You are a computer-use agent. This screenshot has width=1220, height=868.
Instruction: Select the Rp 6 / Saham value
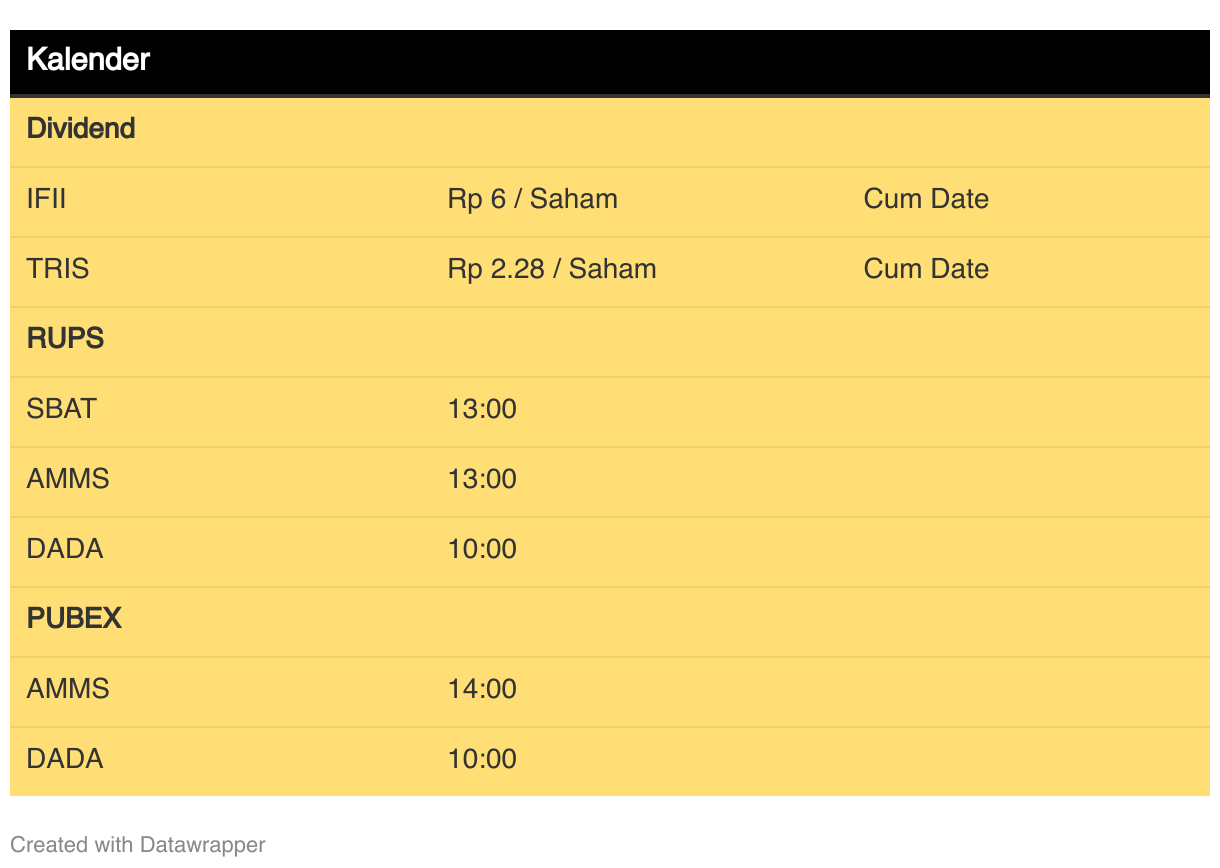point(532,199)
